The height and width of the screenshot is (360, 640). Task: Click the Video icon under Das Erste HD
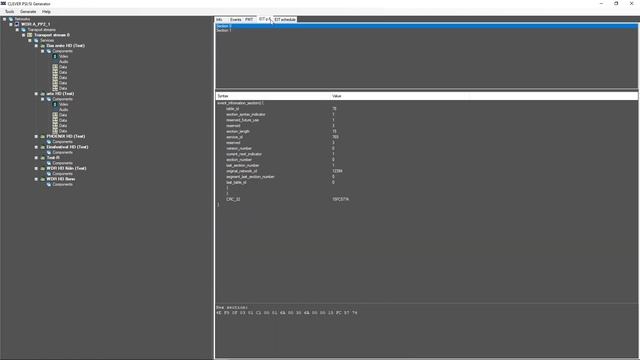click(x=55, y=56)
